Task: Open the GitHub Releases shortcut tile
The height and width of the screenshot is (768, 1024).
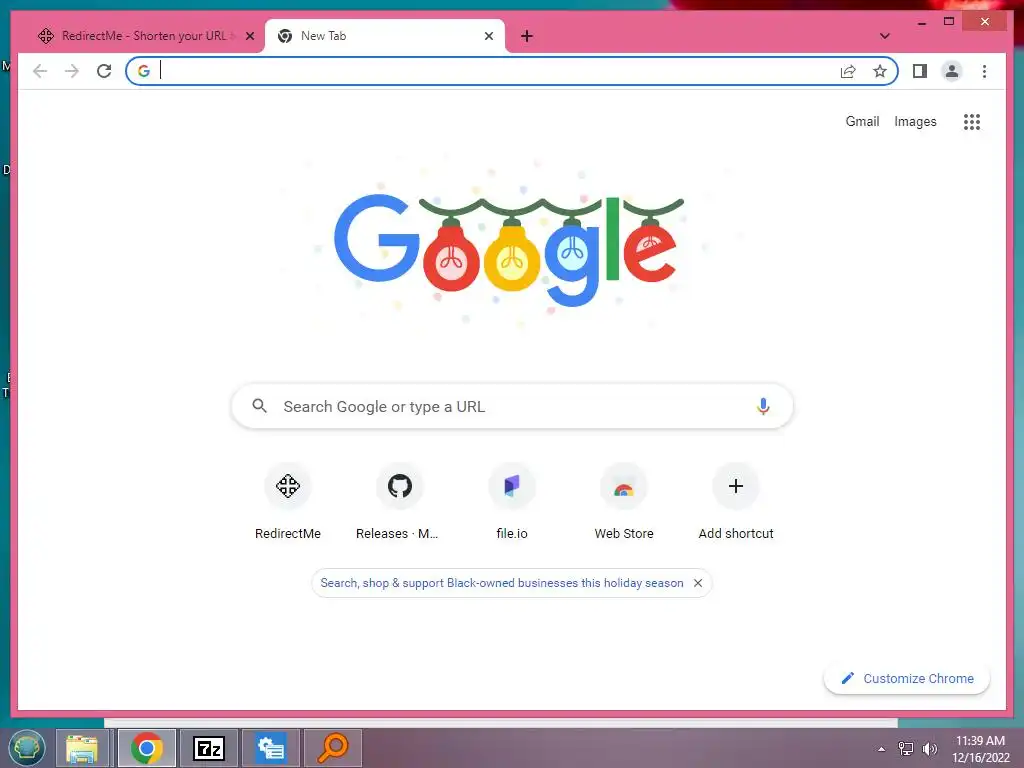Action: coord(400,501)
